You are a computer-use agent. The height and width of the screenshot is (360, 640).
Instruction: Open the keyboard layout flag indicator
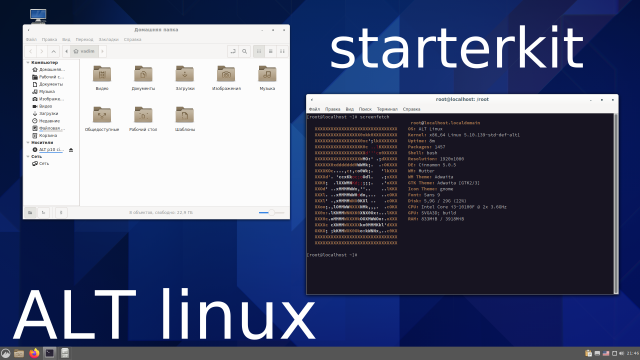coord(606,353)
